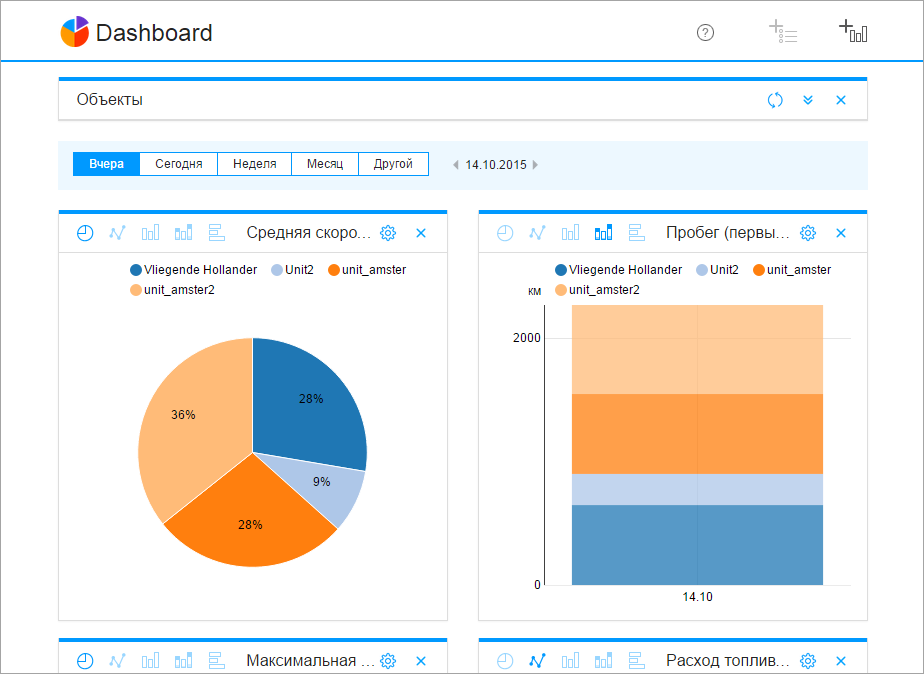Click the light orange top segment of stacked bar
The width and height of the screenshot is (924, 674).
[x=697, y=349]
